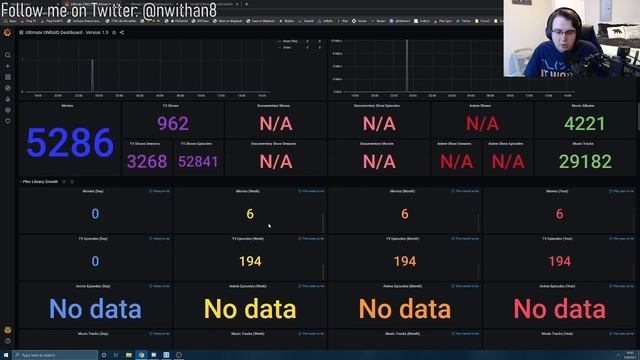Image resolution: width=640 pixels, height=360 pixels.
Task: Open the TV Shows panel title menu
Action: tap(171, 106)
